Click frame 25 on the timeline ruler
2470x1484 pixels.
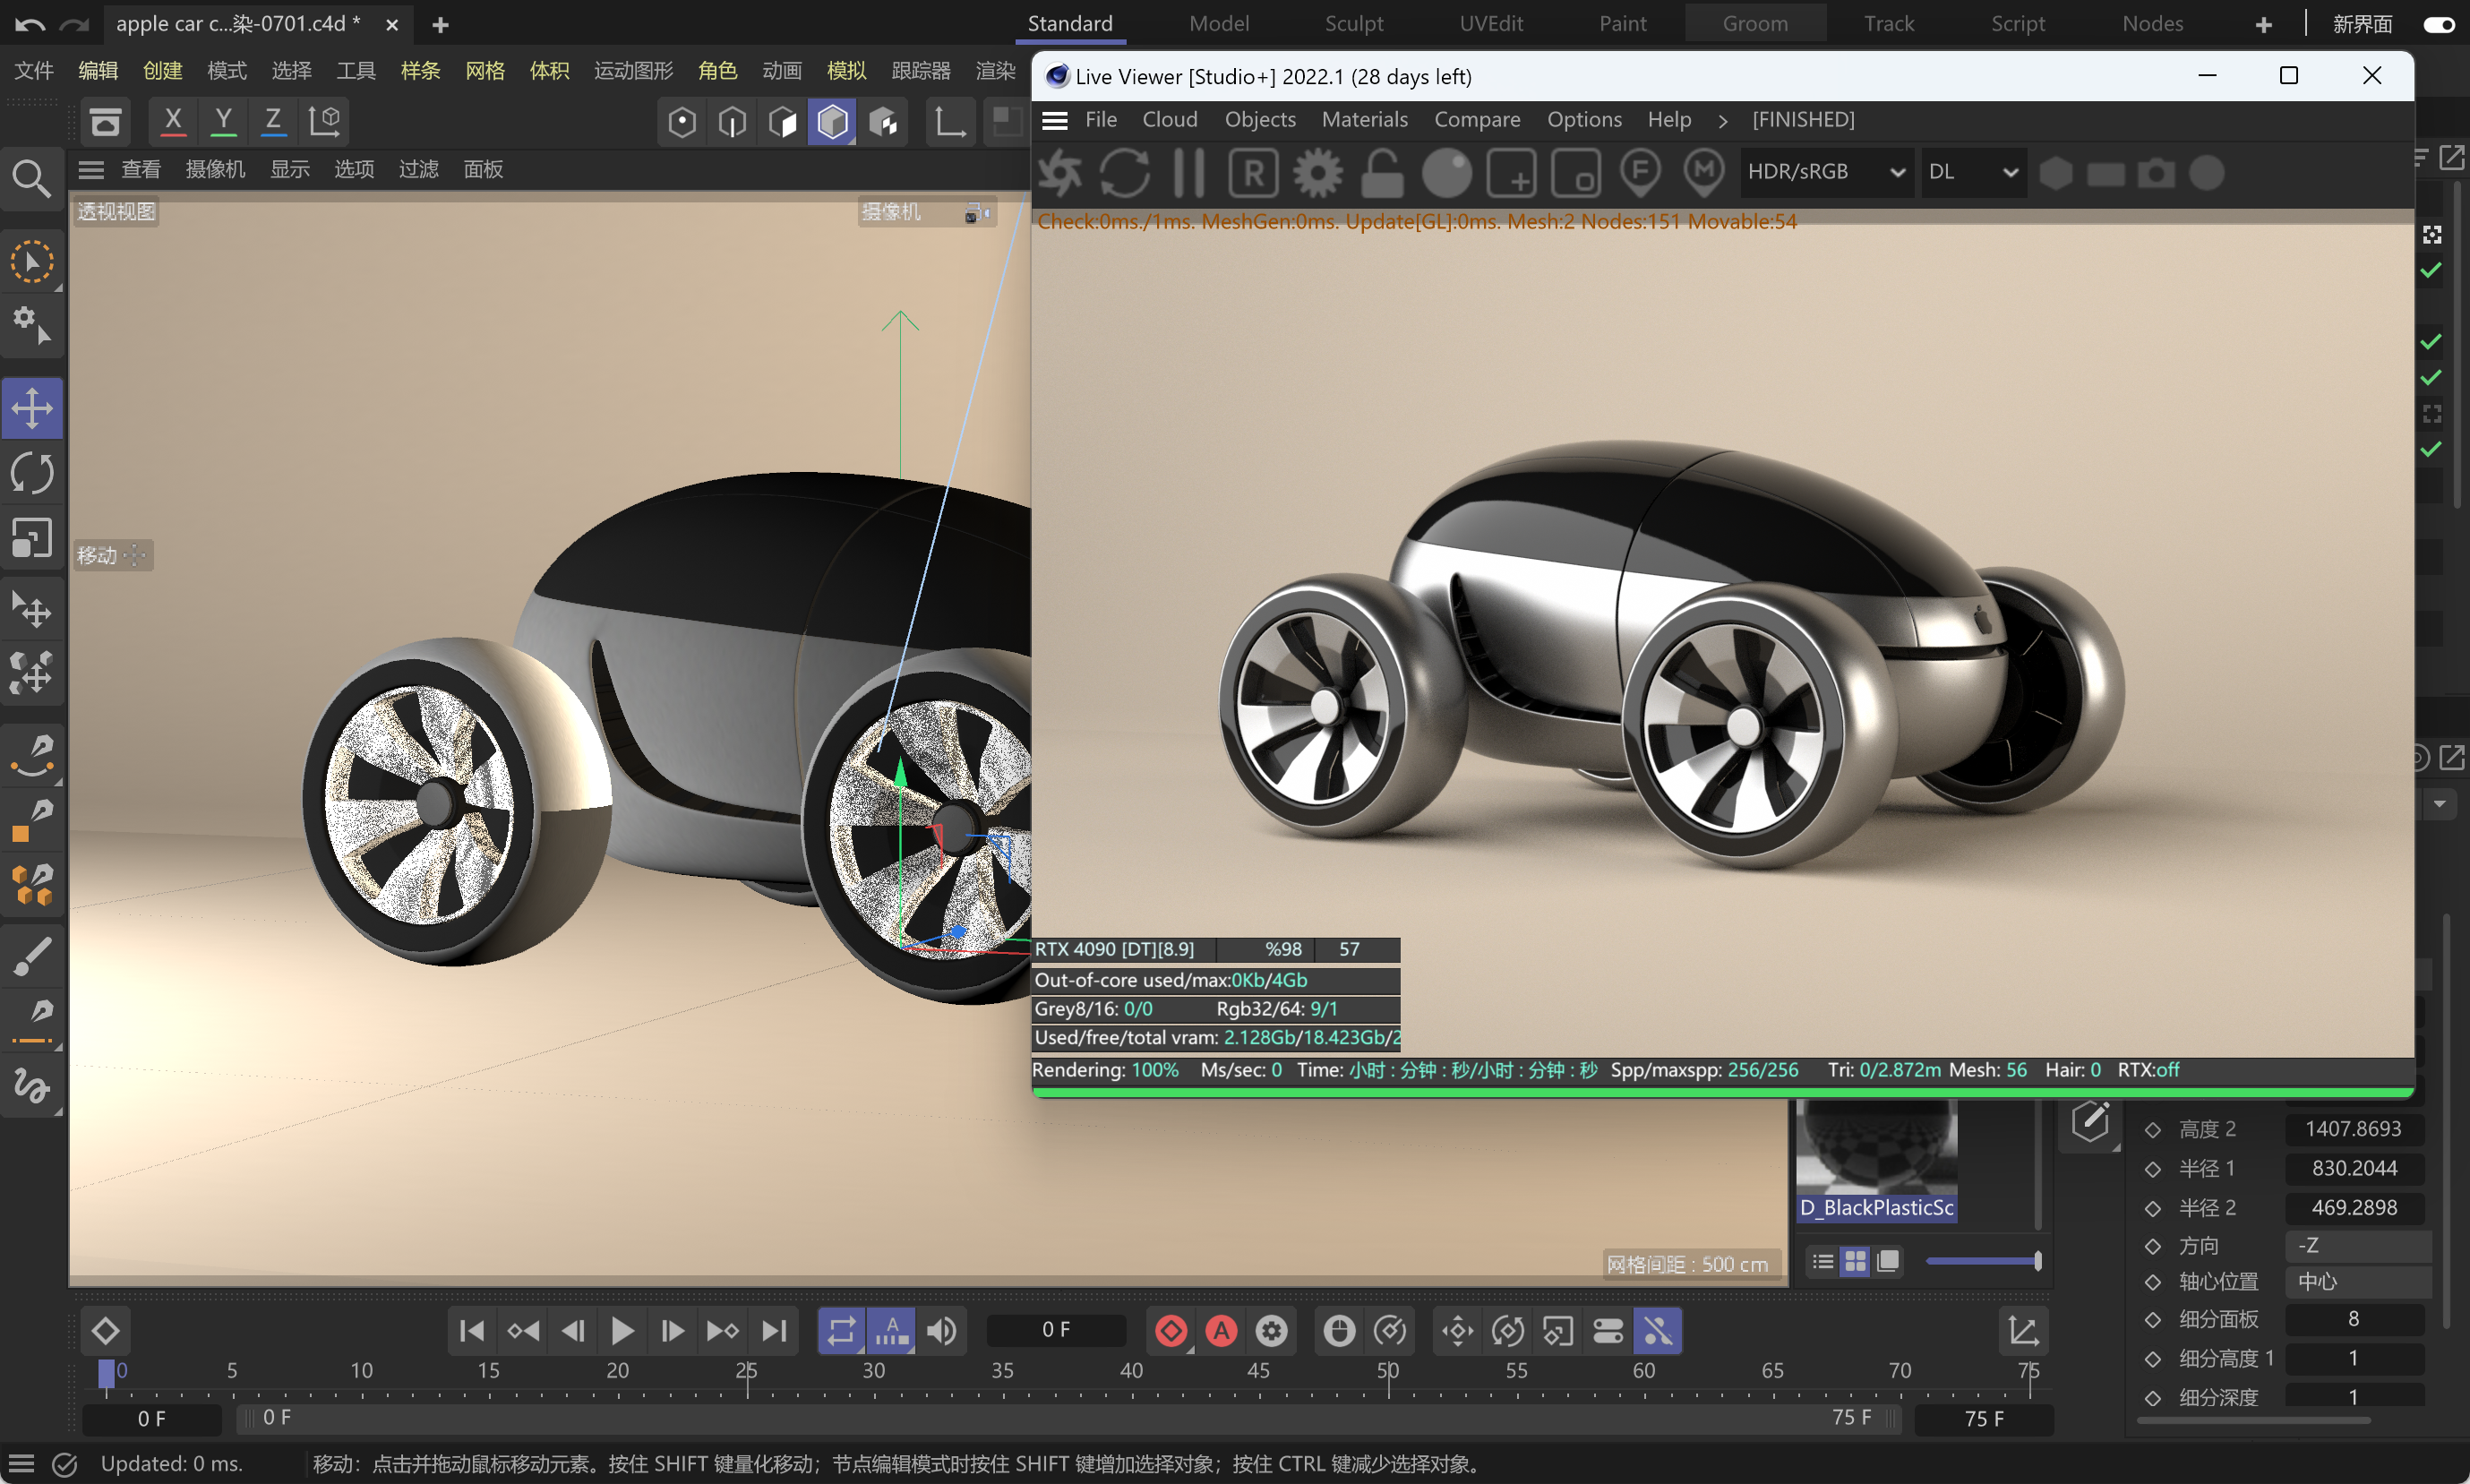coord(746,1370)
